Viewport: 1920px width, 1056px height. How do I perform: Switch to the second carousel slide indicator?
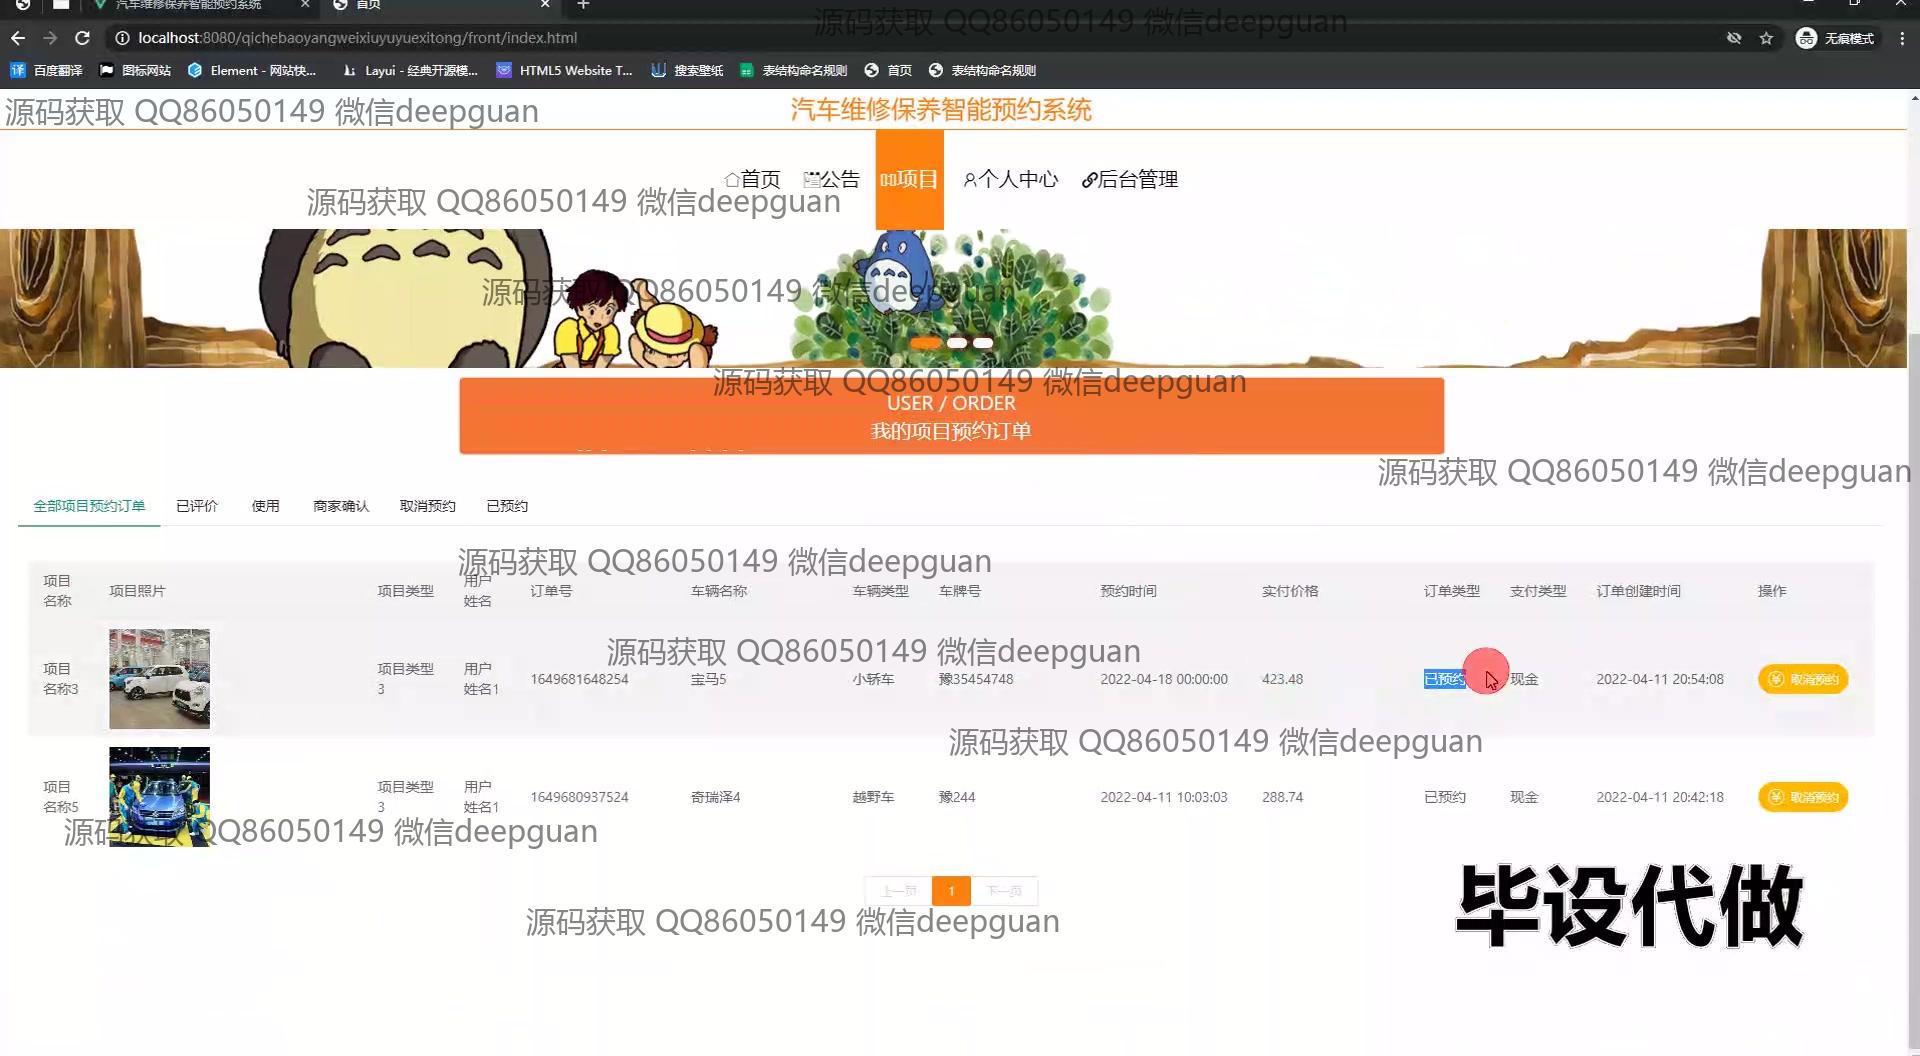[x=957, y=343]
